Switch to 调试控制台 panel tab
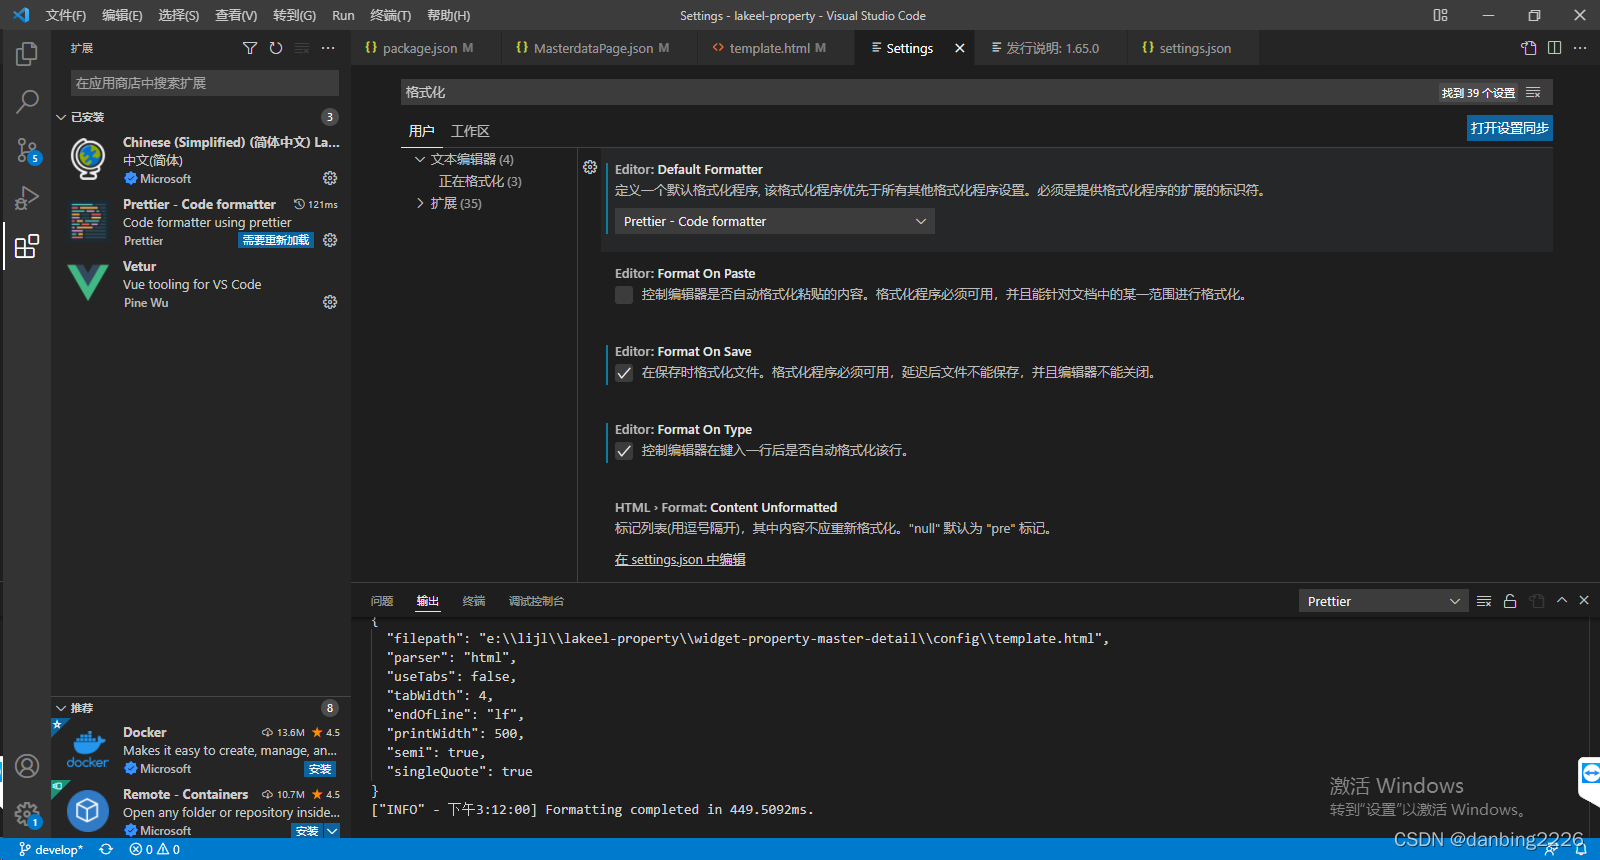Image resolution: width=1600 pixels, height=860 pixels. (x=536, y=601)
